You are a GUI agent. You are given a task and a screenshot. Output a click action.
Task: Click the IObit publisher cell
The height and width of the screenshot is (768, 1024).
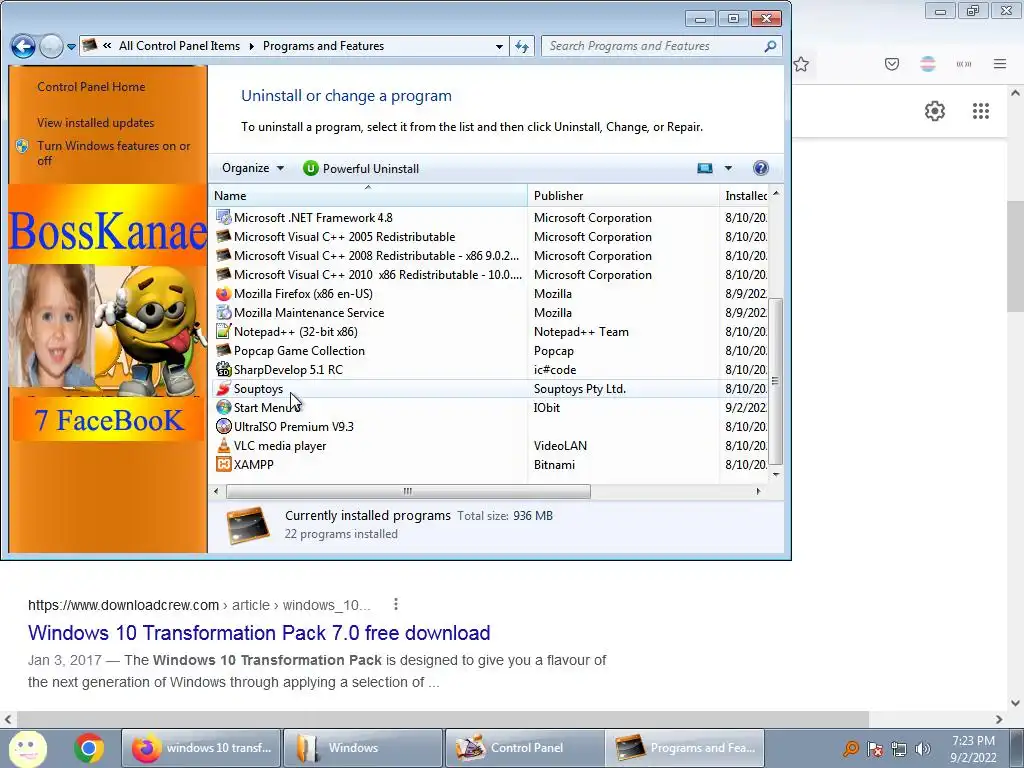547,408
